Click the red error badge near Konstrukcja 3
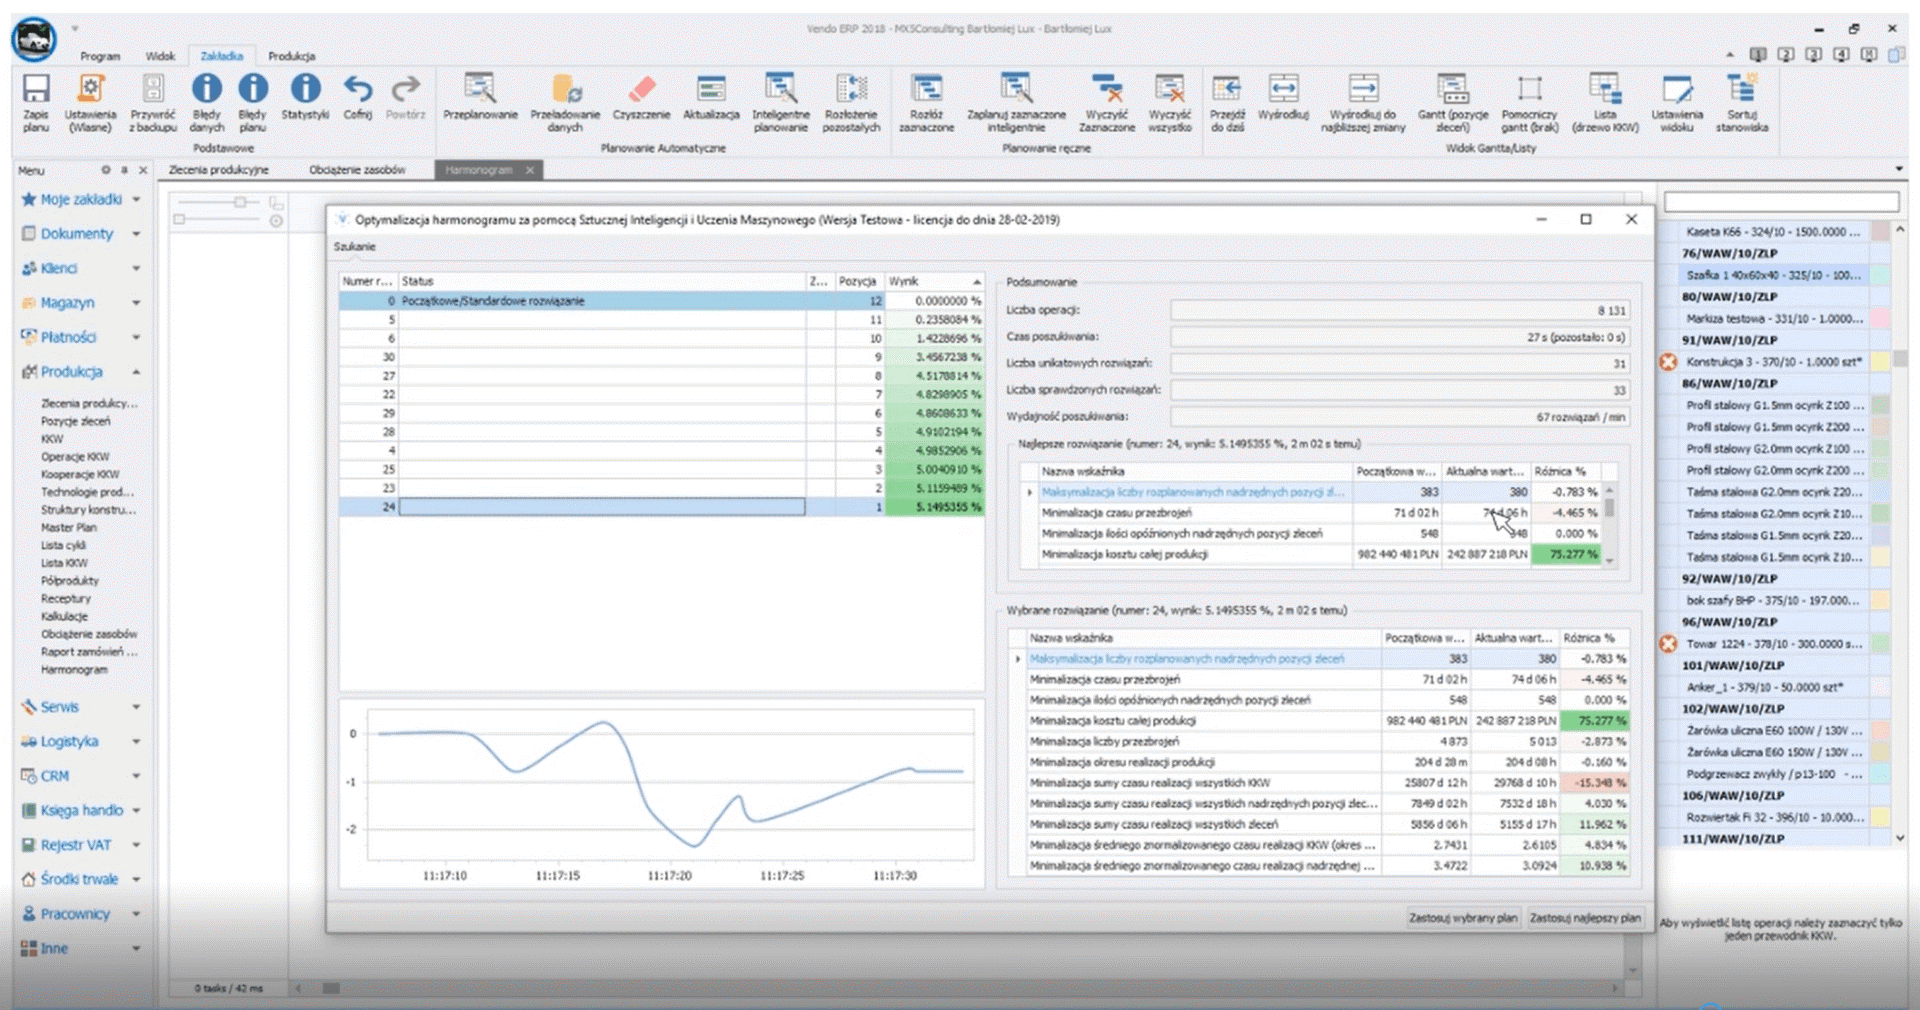This screenshot has width=1920, height=1010. (x=1667, y=362)
